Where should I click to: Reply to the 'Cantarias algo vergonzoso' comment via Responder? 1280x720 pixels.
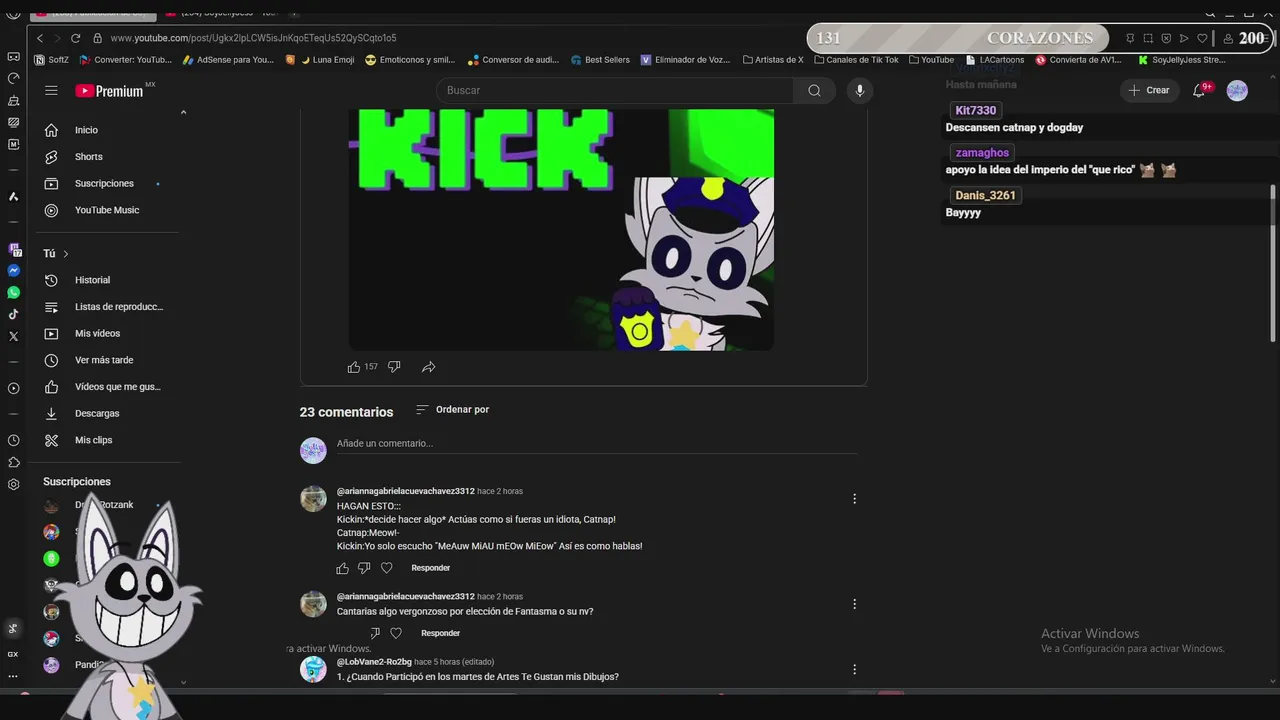click(440, 633)
